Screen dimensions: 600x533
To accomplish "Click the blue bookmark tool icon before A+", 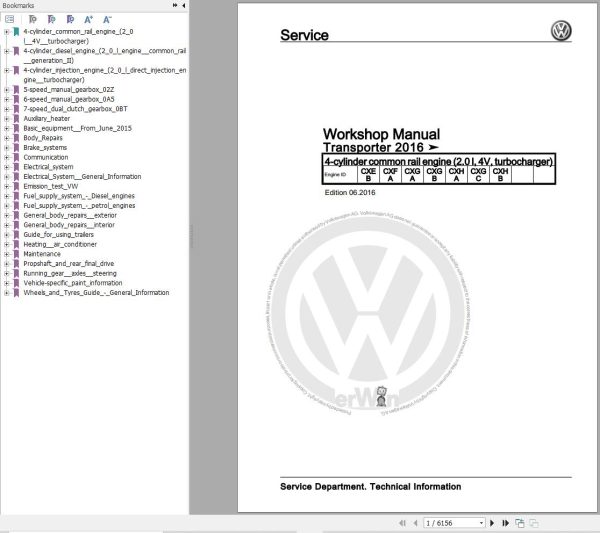I will [70, 19].
